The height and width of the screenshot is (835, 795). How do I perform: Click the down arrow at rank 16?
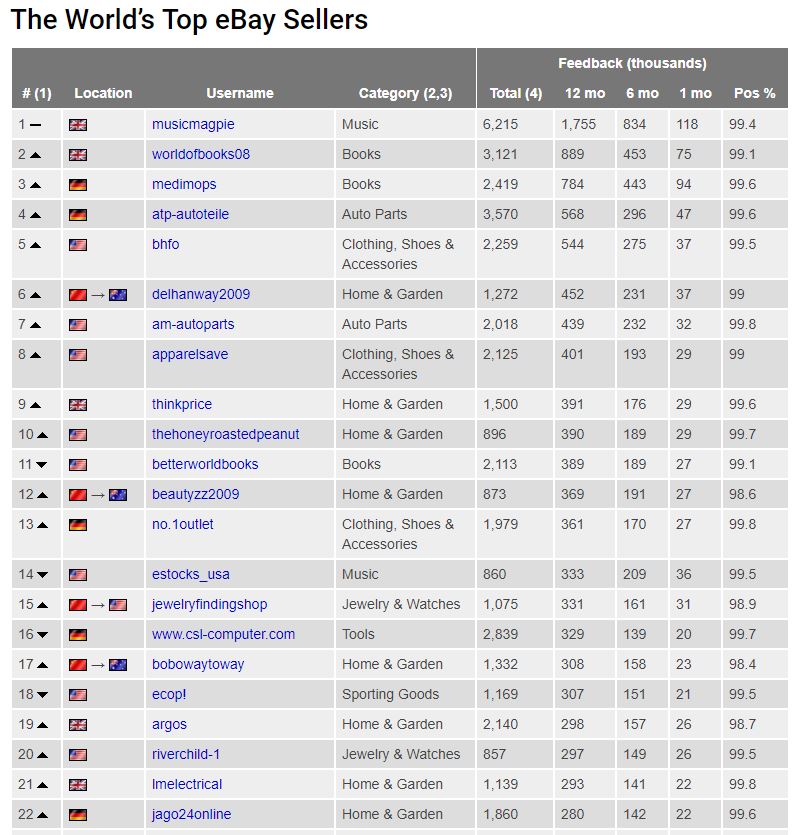(42, 635)
